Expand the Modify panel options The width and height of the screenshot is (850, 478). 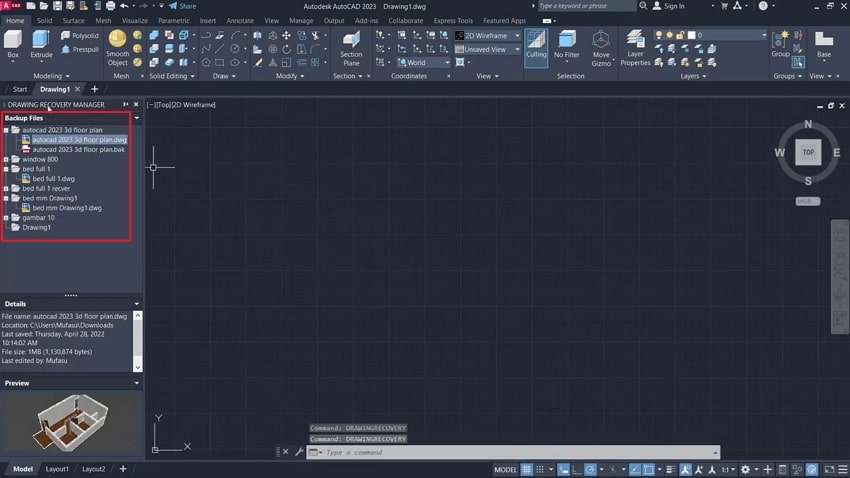(290, 76)
